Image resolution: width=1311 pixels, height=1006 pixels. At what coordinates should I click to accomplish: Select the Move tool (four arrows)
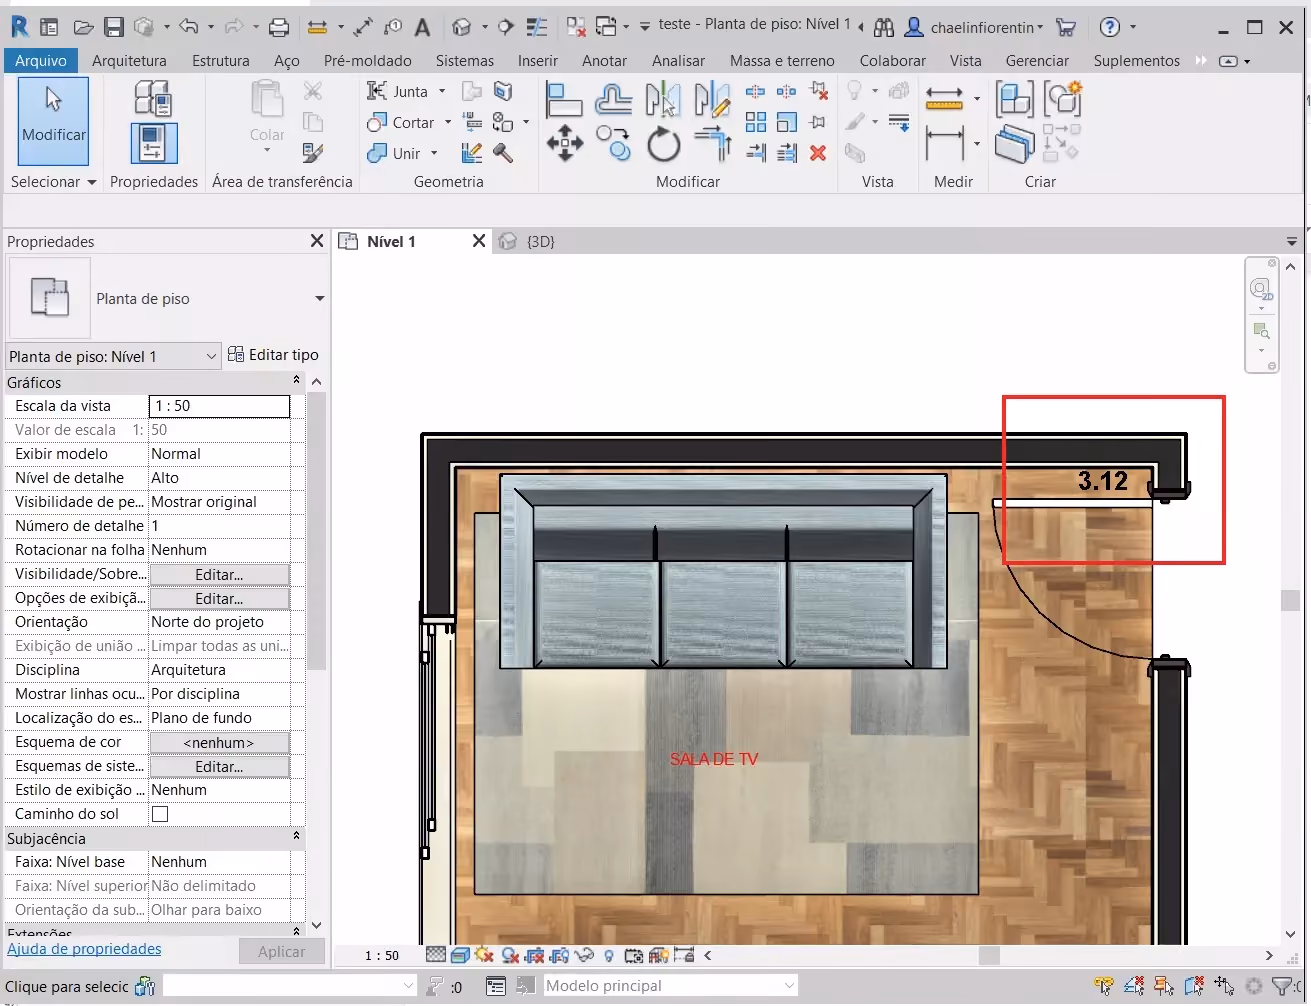(x=565, y=144)
